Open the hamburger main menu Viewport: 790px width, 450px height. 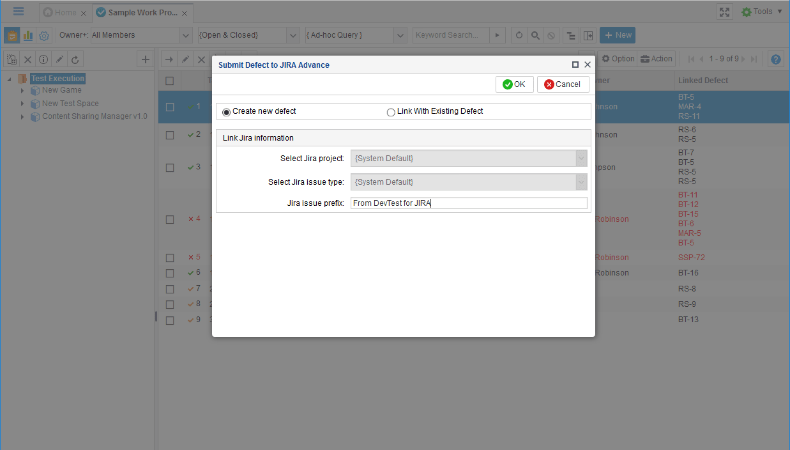point(19,11)
